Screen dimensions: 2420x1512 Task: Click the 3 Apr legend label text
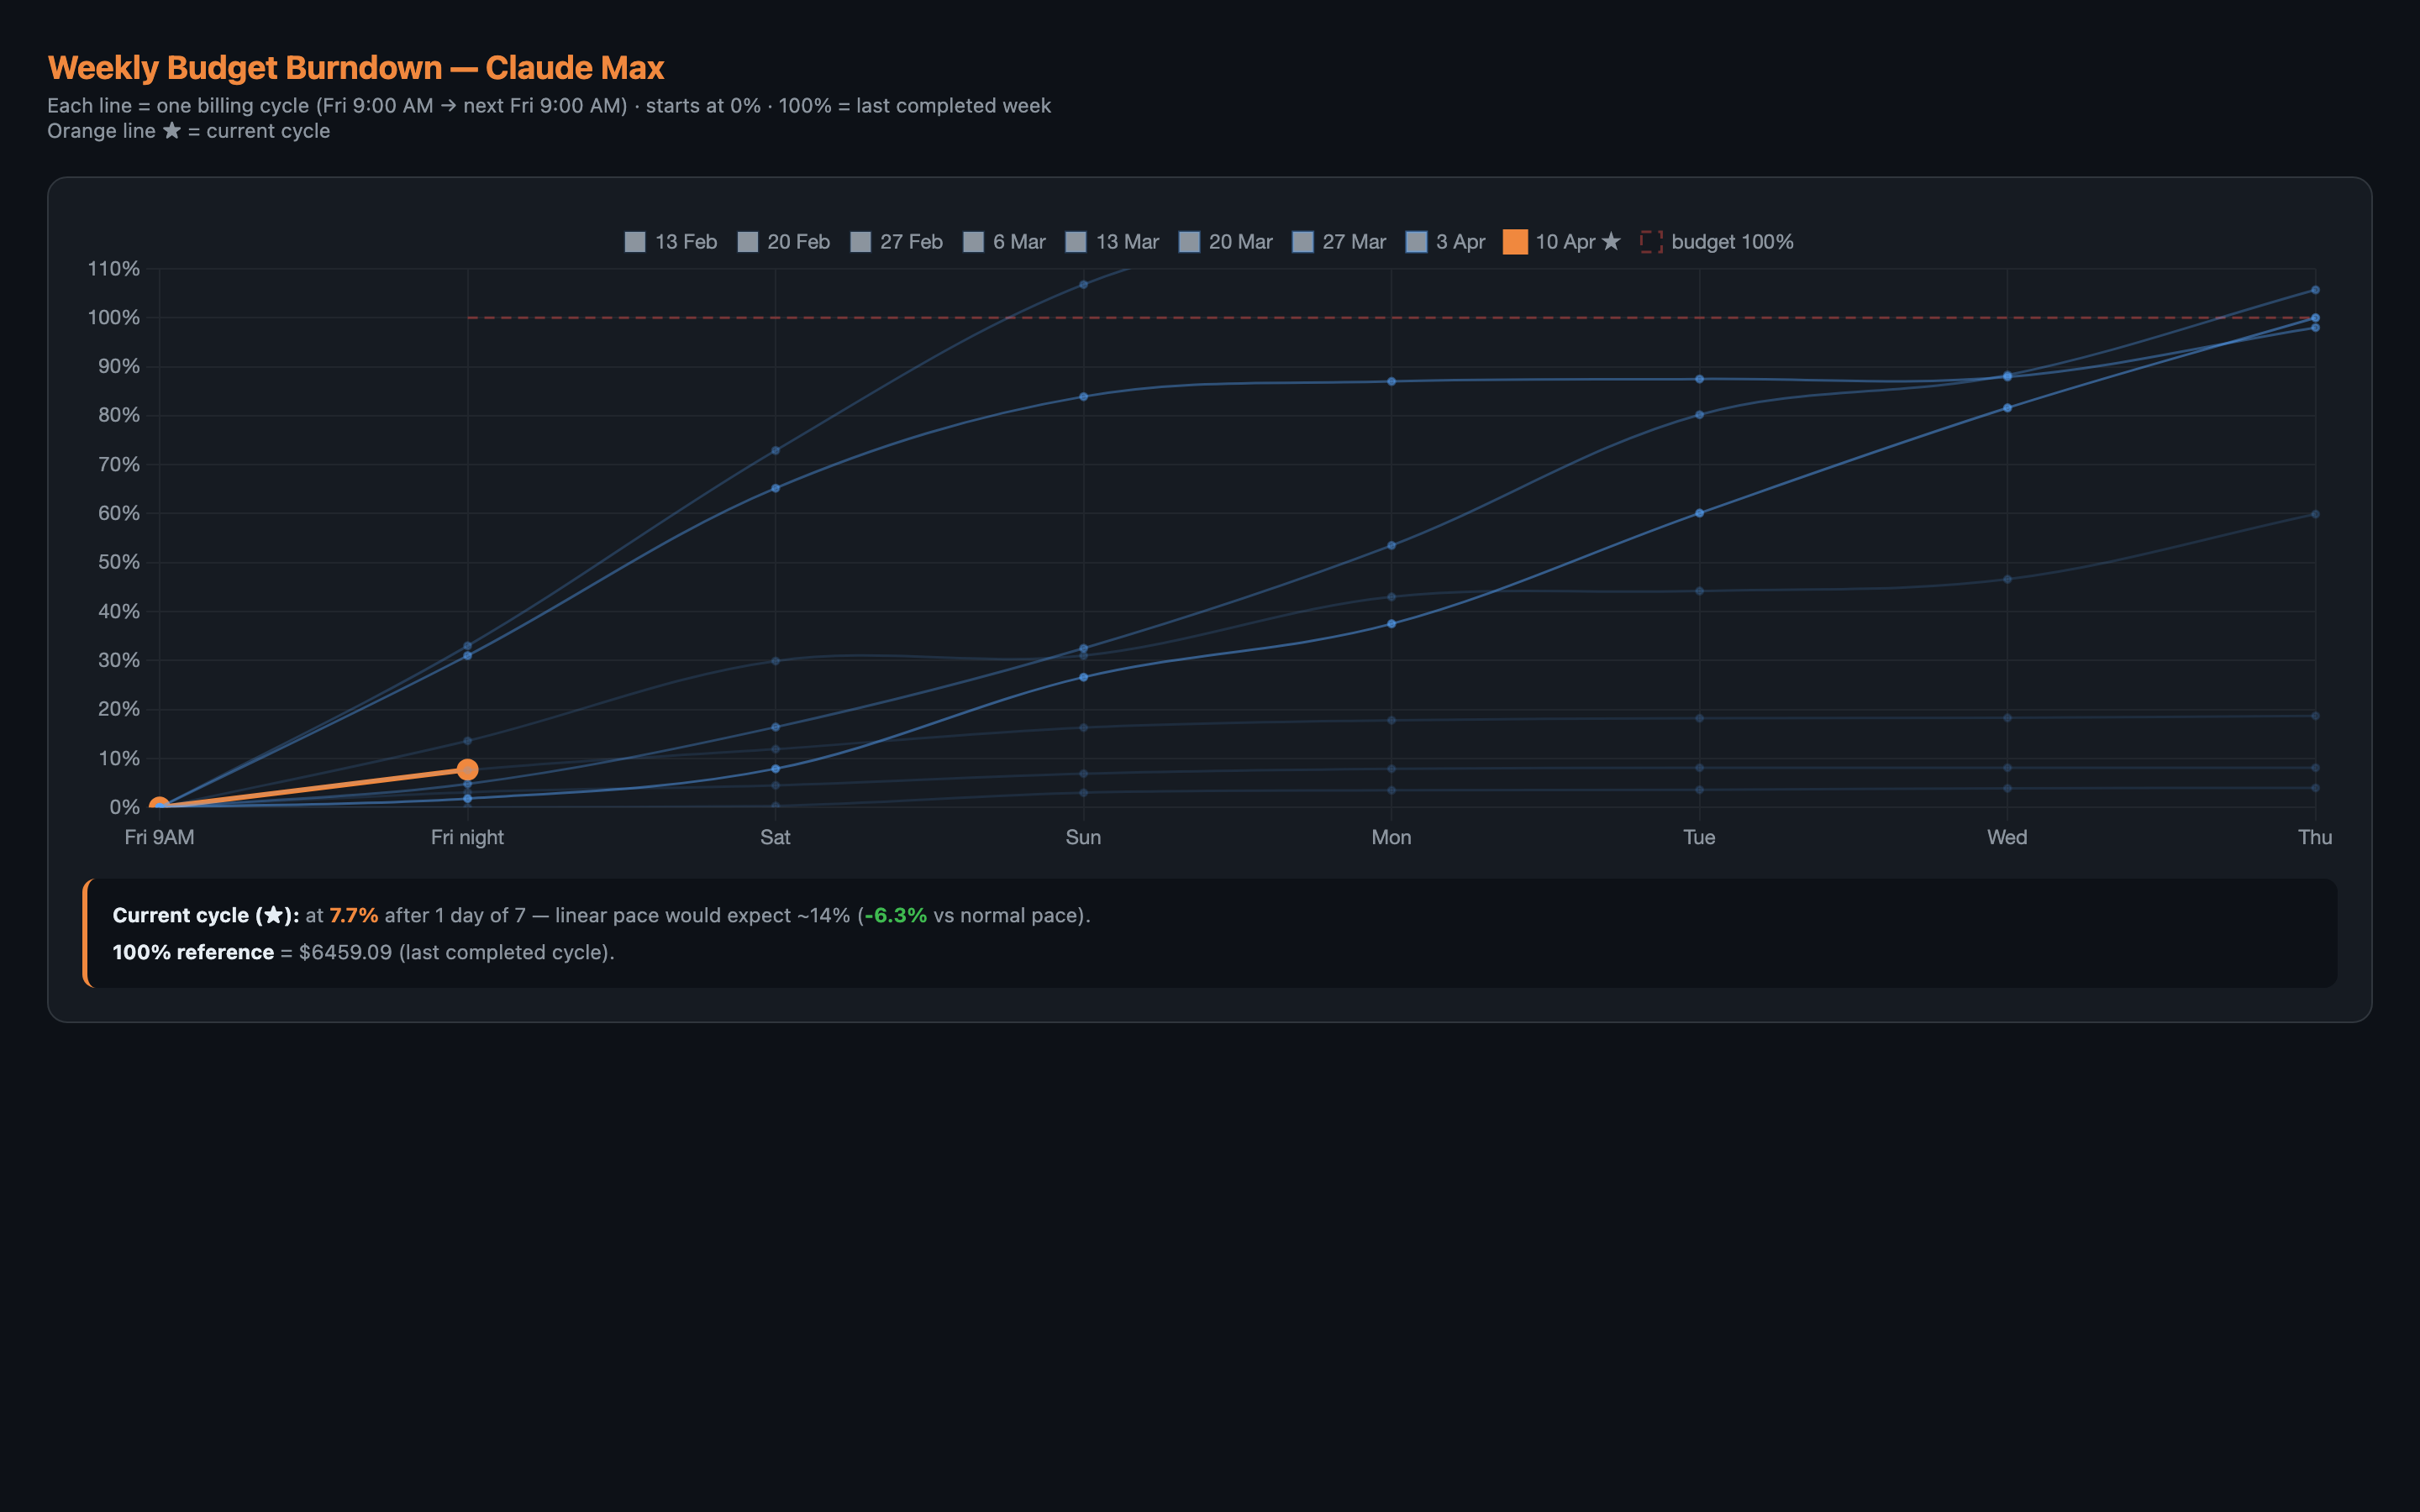(1461, 241)
